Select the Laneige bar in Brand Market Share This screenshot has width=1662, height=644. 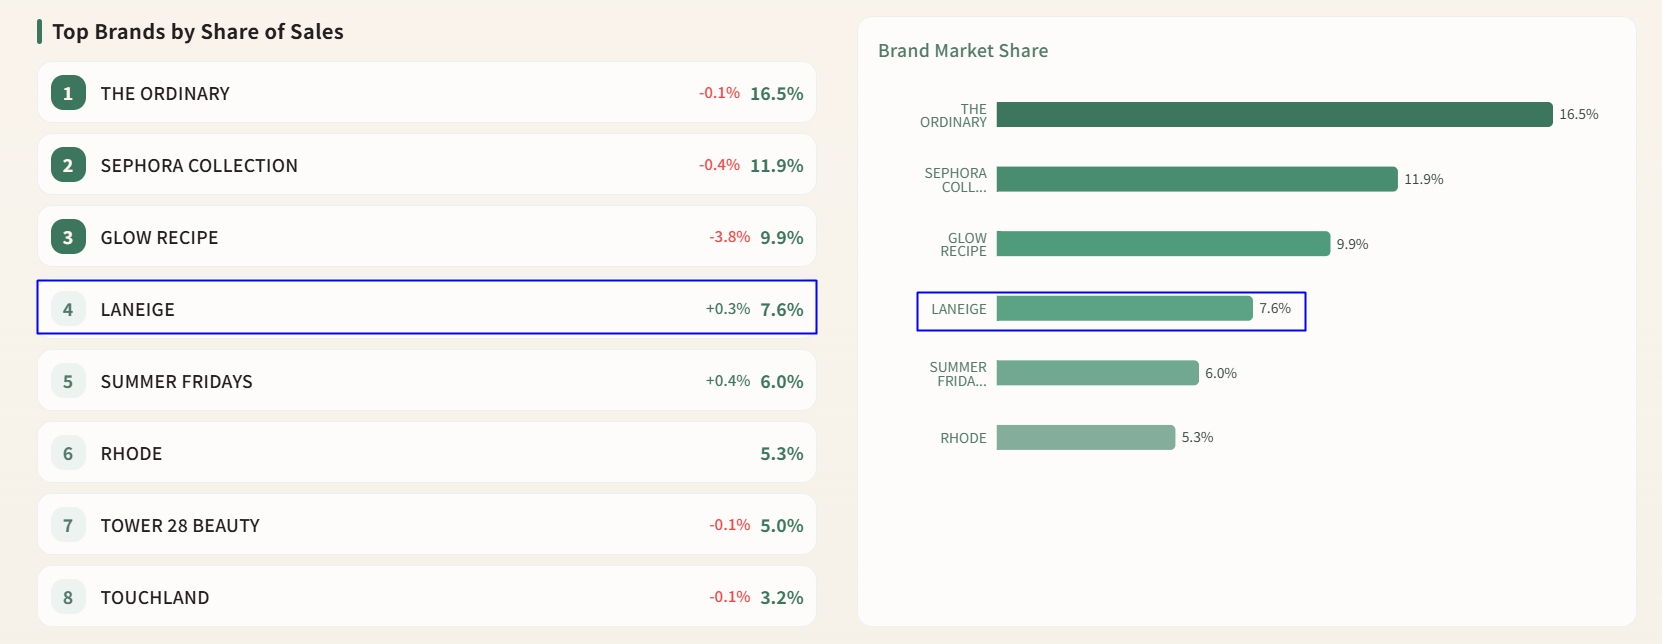(1124, 308)
